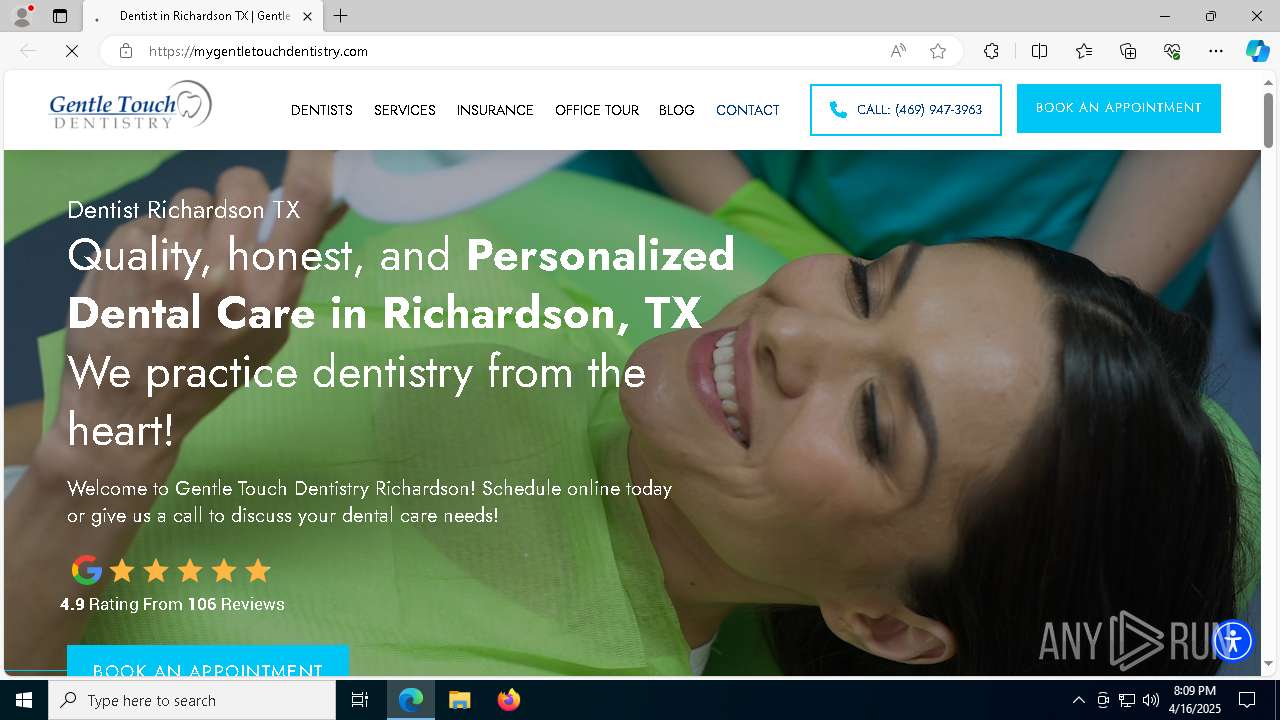Turn on Read aloud icon

coord(898,51)
